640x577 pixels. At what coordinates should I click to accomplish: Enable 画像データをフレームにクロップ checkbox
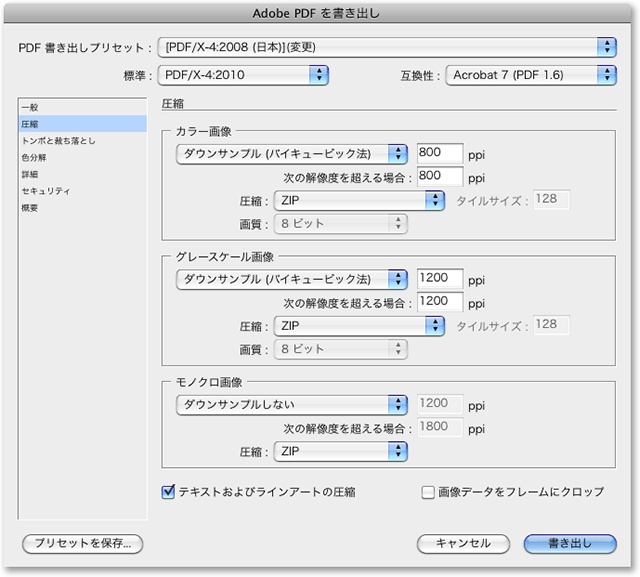(428, 492)
